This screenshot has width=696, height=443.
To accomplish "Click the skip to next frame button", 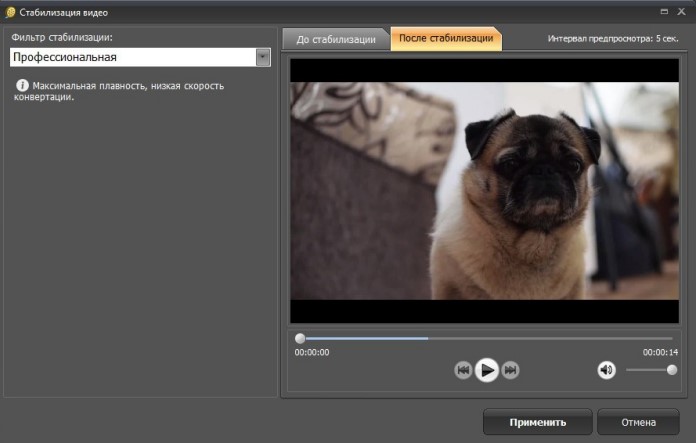I will pos(510,370).
